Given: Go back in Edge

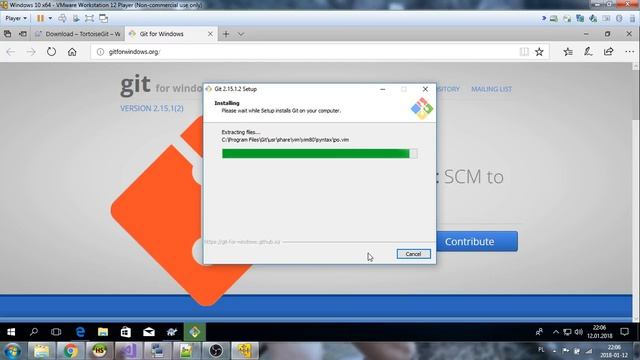Looking at the screenshot, I should tap(11, 52).
